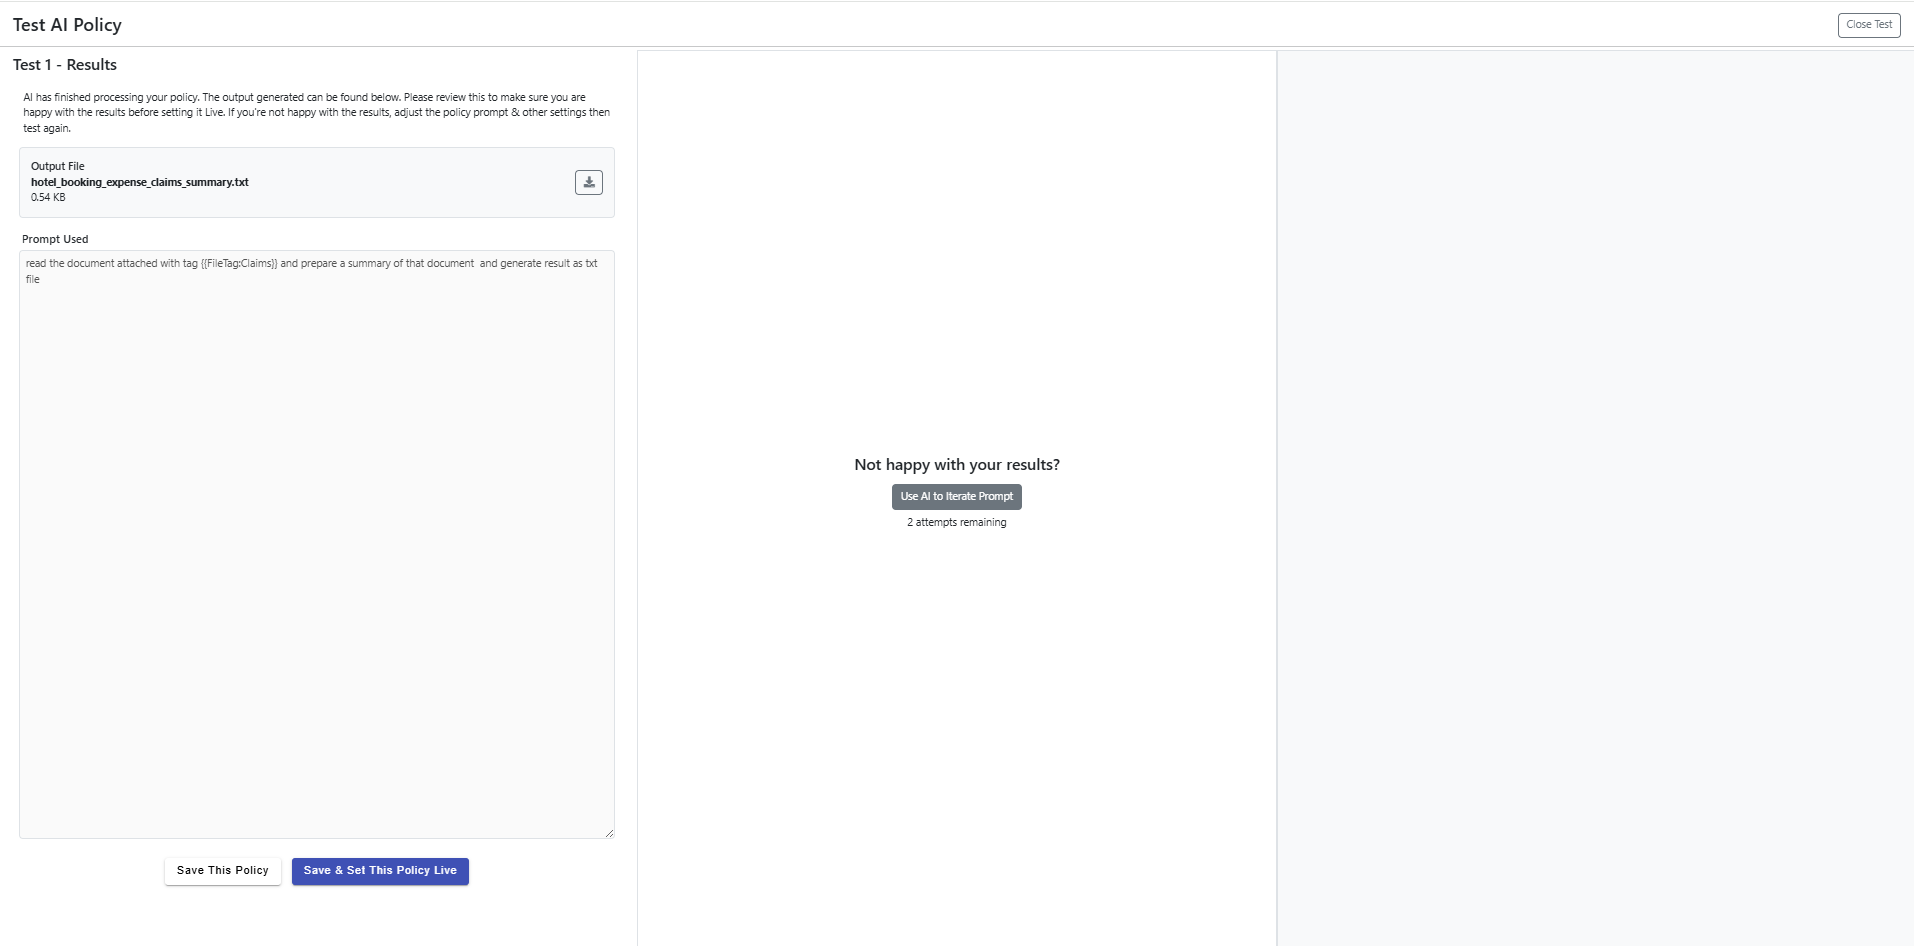Viewport: 1914px width, 946px height.
Task: Click the '2 attempts remaining' text
Action: tap(956, 523)
